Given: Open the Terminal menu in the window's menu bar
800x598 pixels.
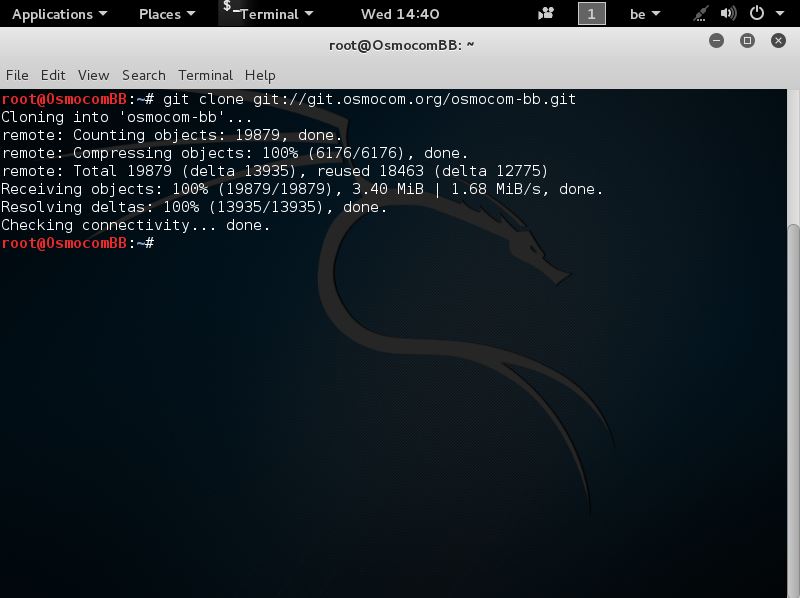Looking at the screenshot, I should click(205, 75).
